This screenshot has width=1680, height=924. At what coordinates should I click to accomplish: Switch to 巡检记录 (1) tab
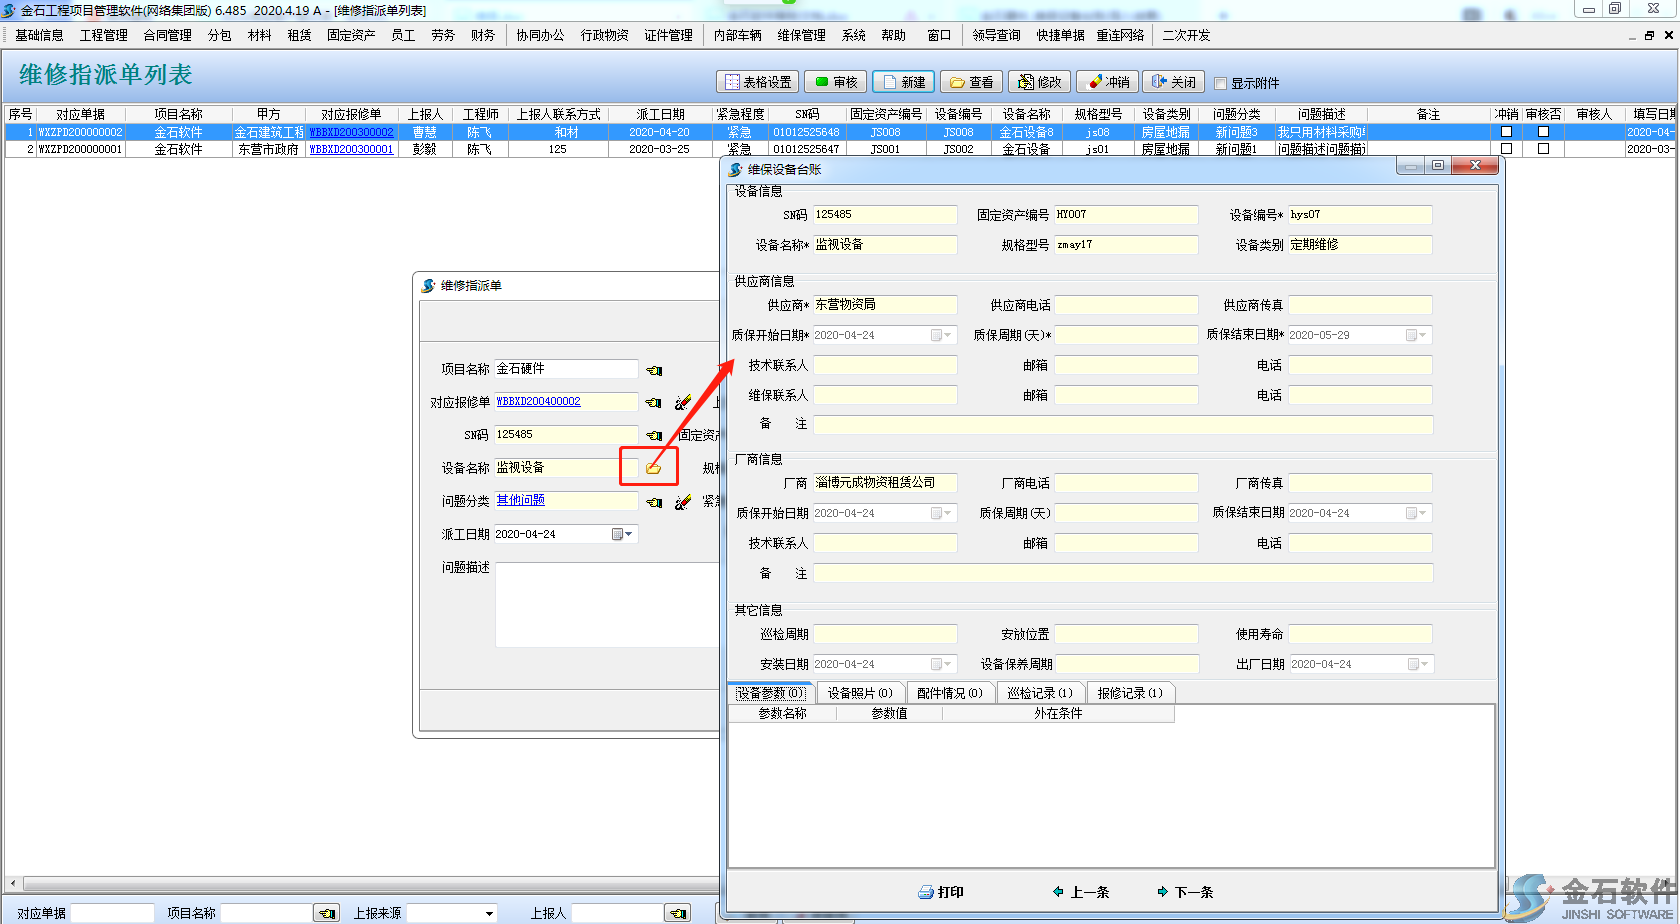click(x=1040, y=693)
